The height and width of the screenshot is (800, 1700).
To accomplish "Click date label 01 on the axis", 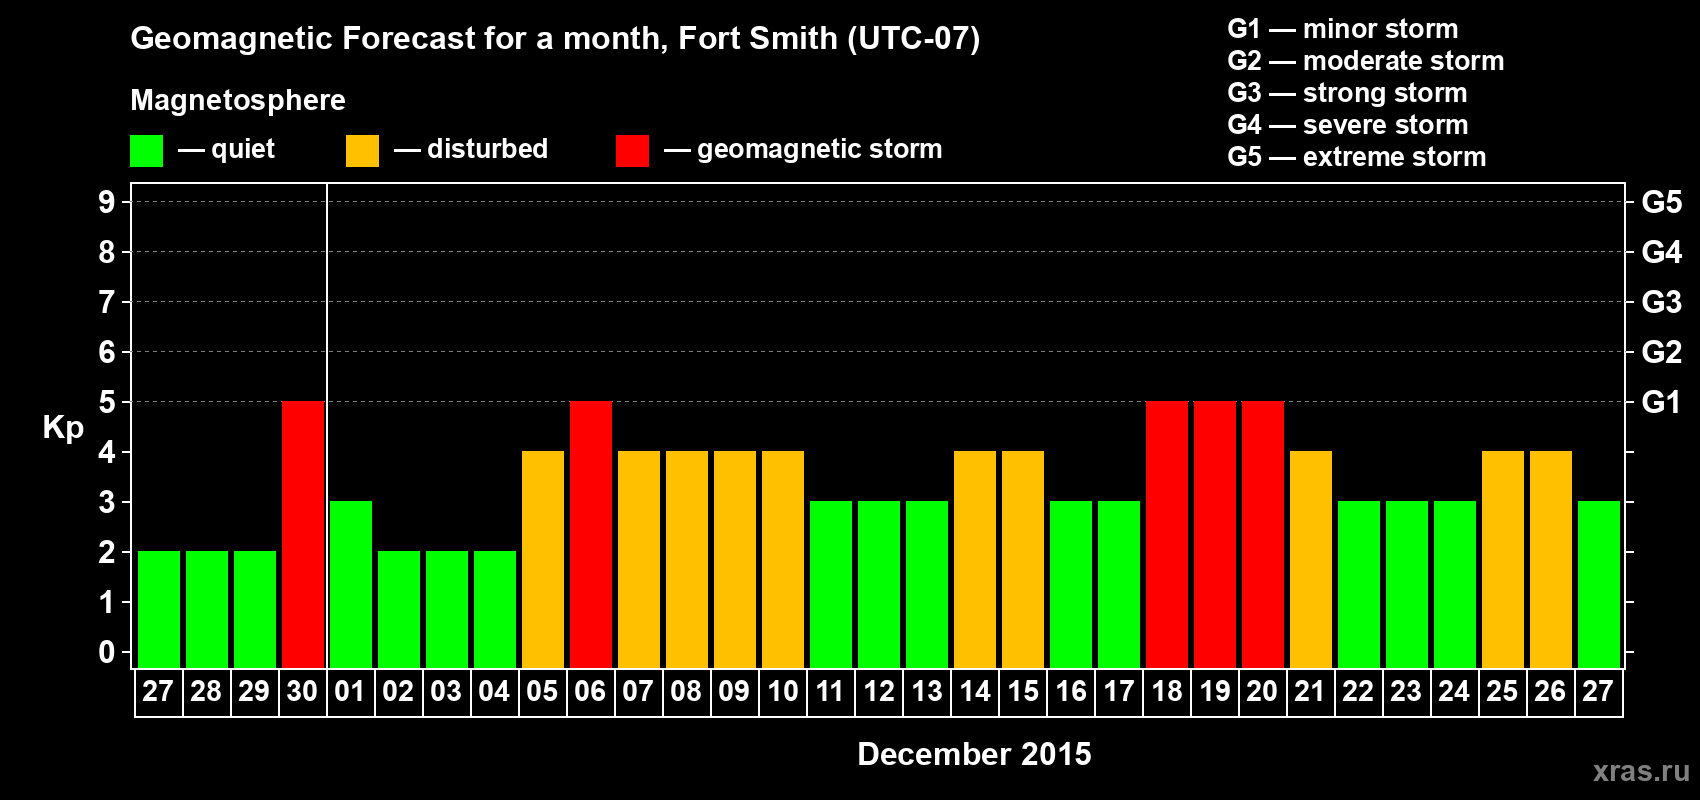I will click(x=350, y=692).
